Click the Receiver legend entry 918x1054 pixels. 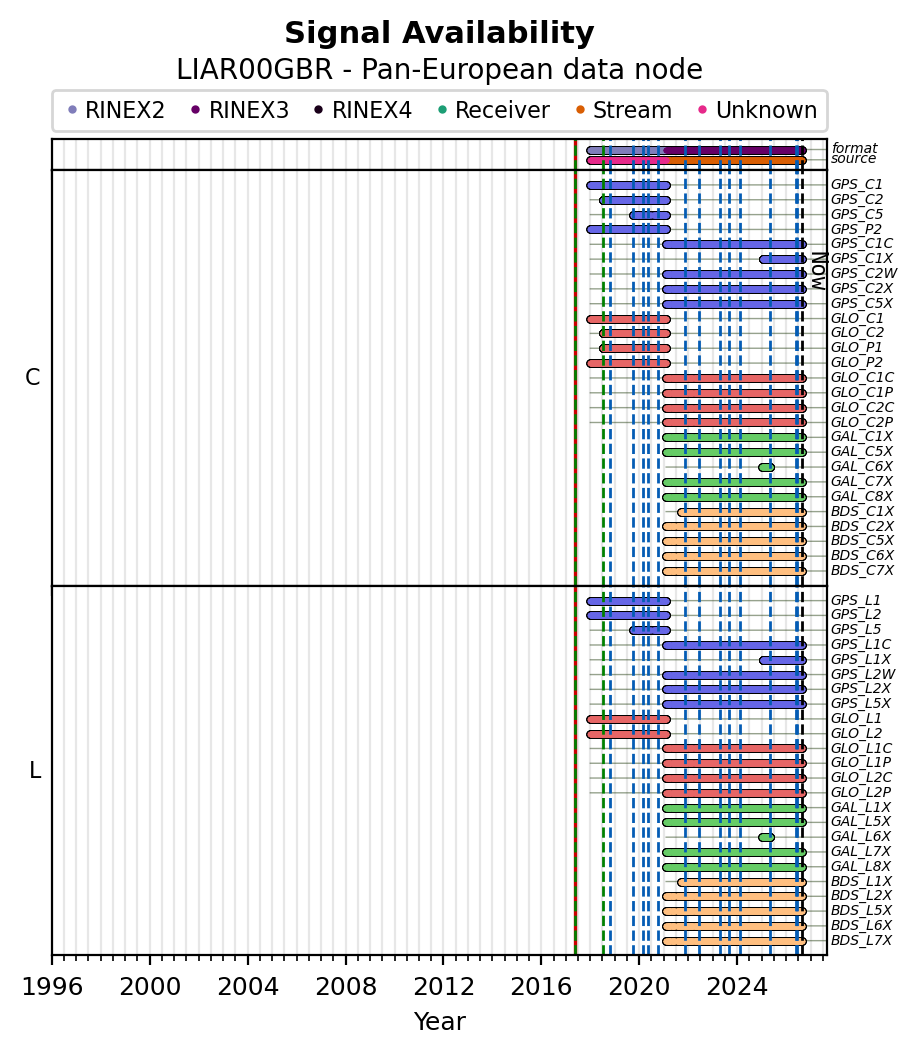(x=494, y=110)
